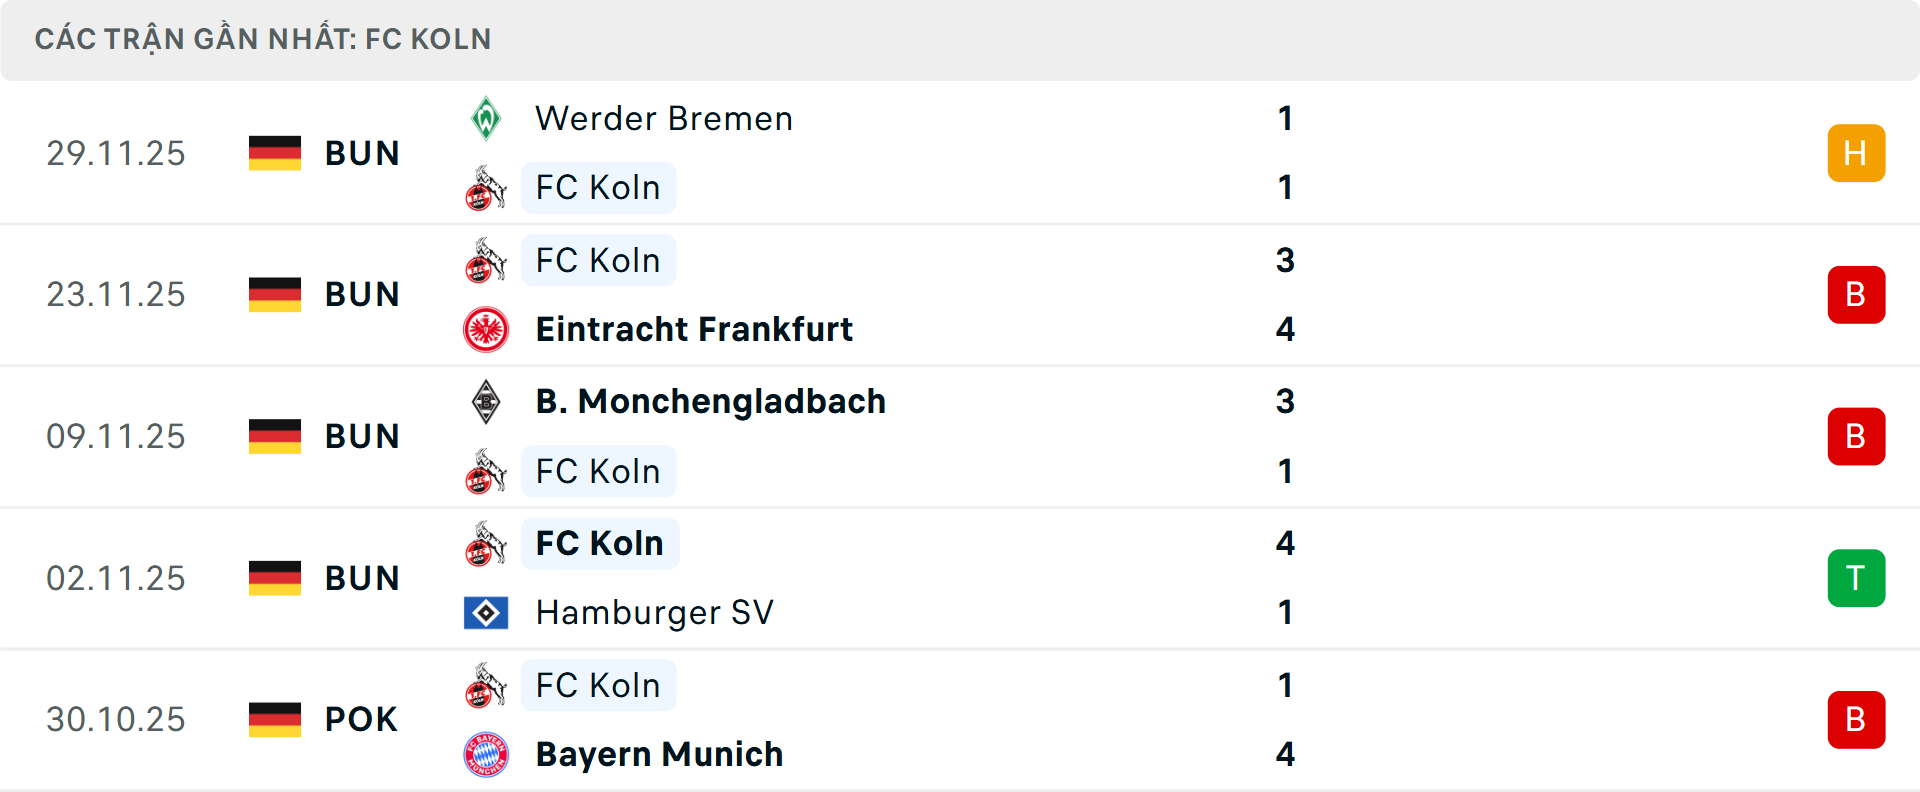Click the Eintracht Frankfurt club crest

tap(486, 329)
